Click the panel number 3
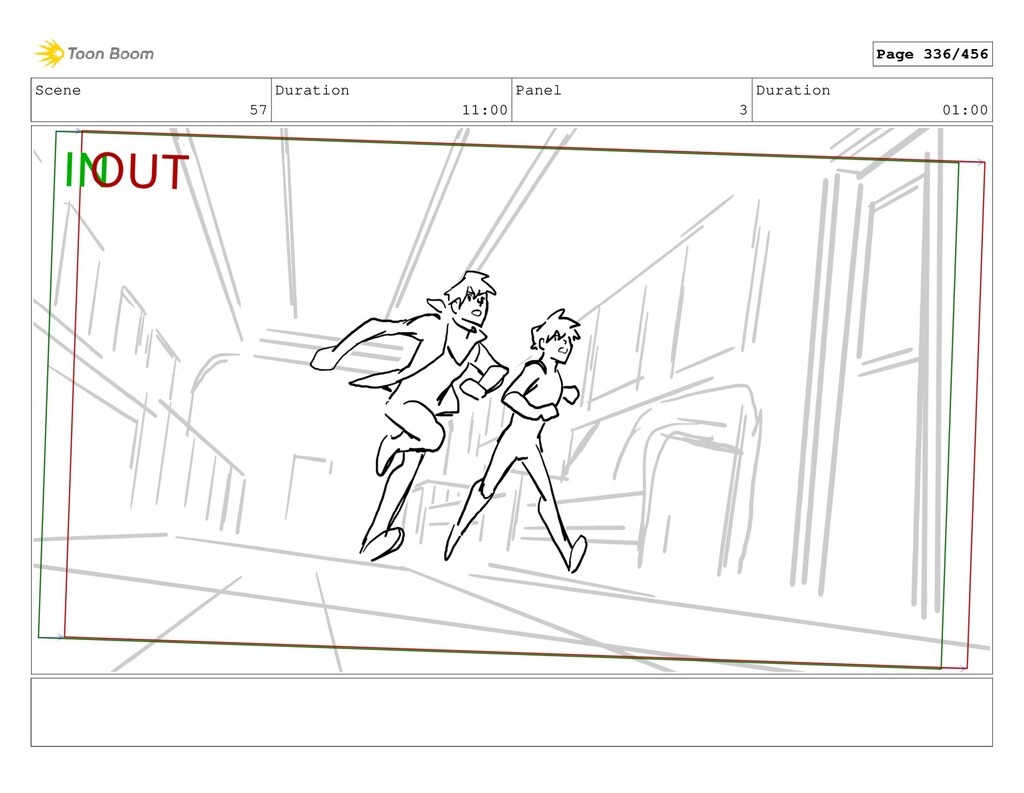This screenshot has height=793, width=1024. (743, 110)
